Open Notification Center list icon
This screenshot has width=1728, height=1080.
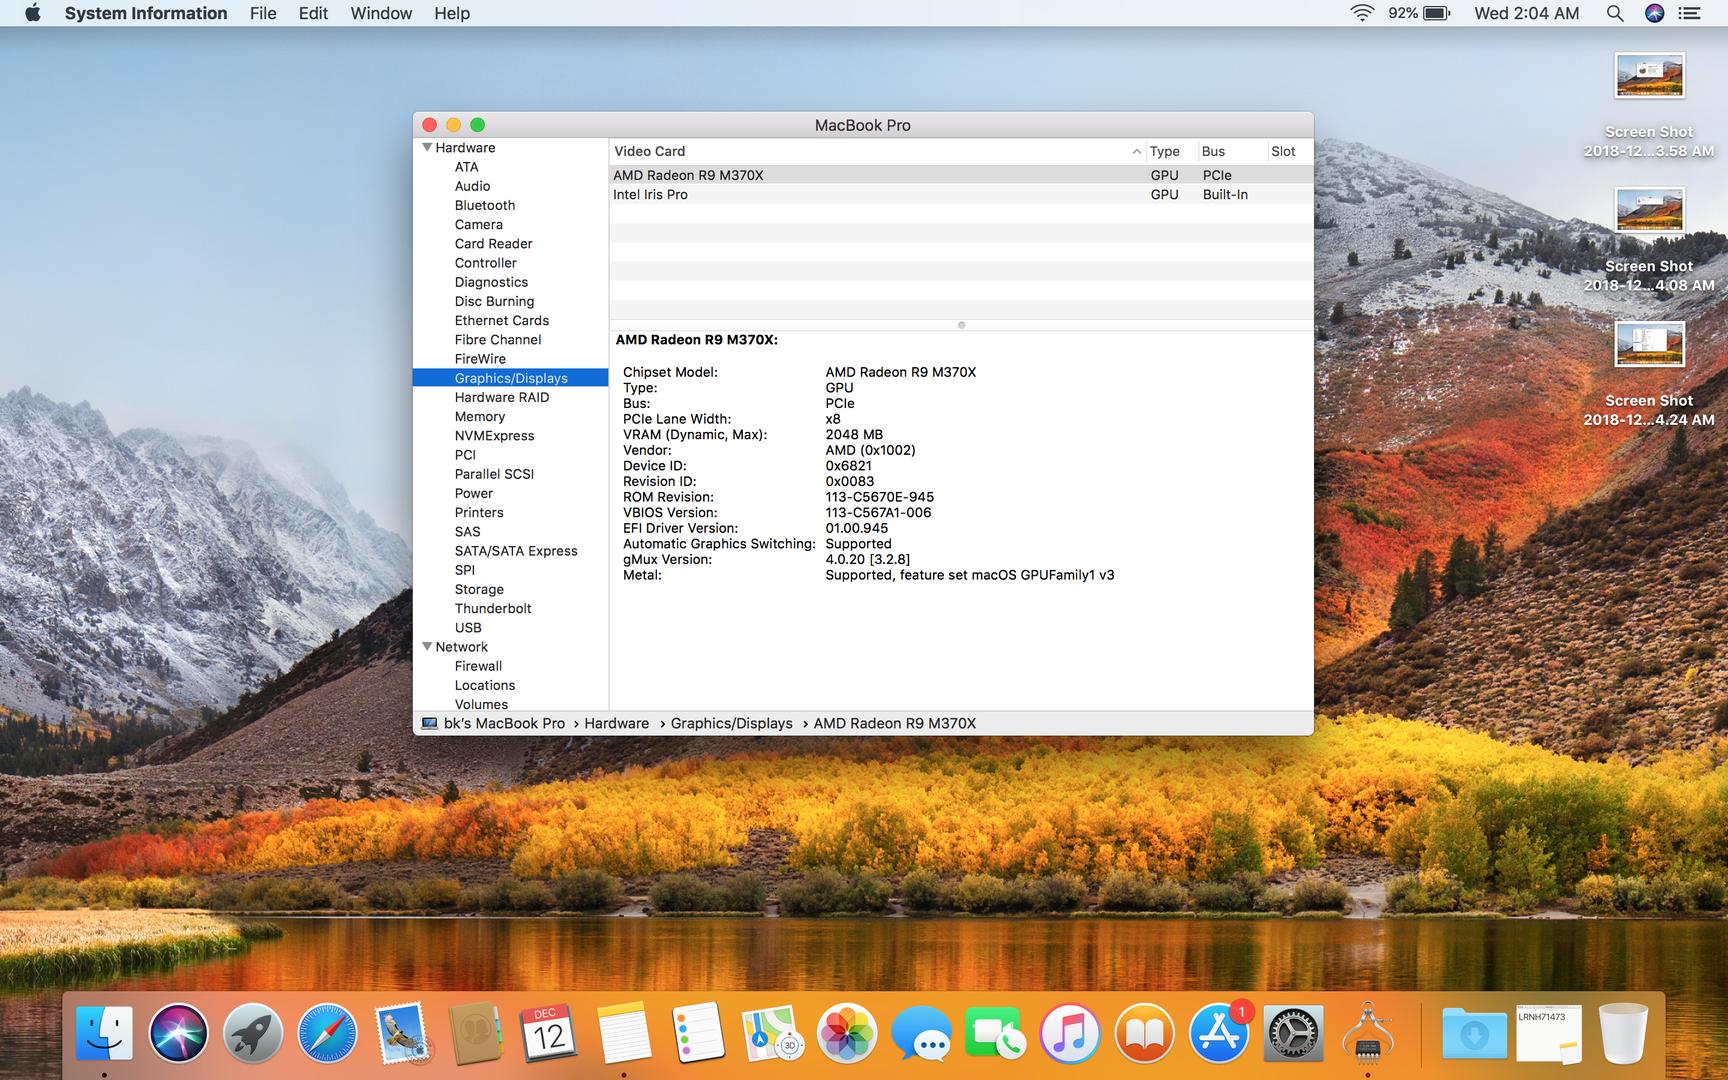1689,13
